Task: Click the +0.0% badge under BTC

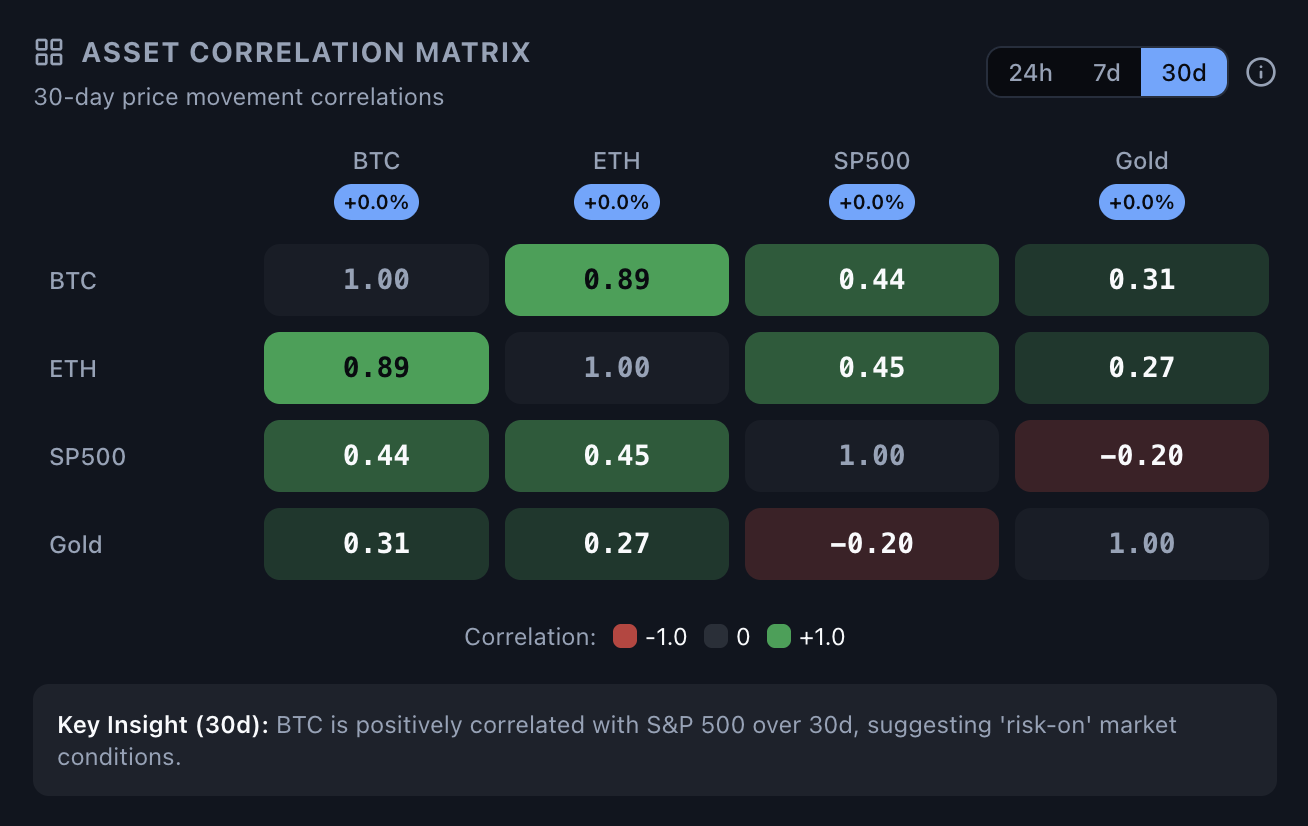Action: (x=376, y=202)
